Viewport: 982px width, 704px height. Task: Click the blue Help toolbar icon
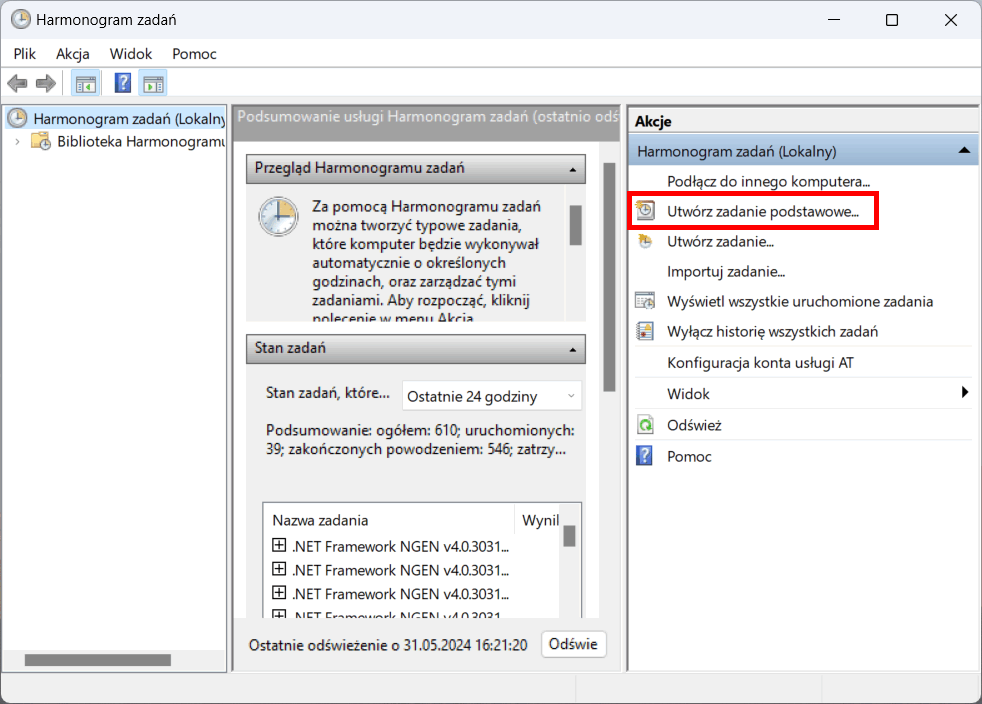tap(123, 83)
